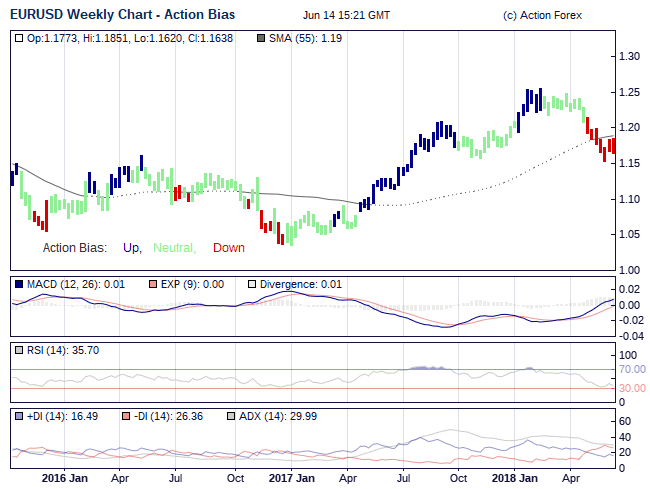
Task: Click the '2016 Jan' time axis label
Action: tap(65, 478)
